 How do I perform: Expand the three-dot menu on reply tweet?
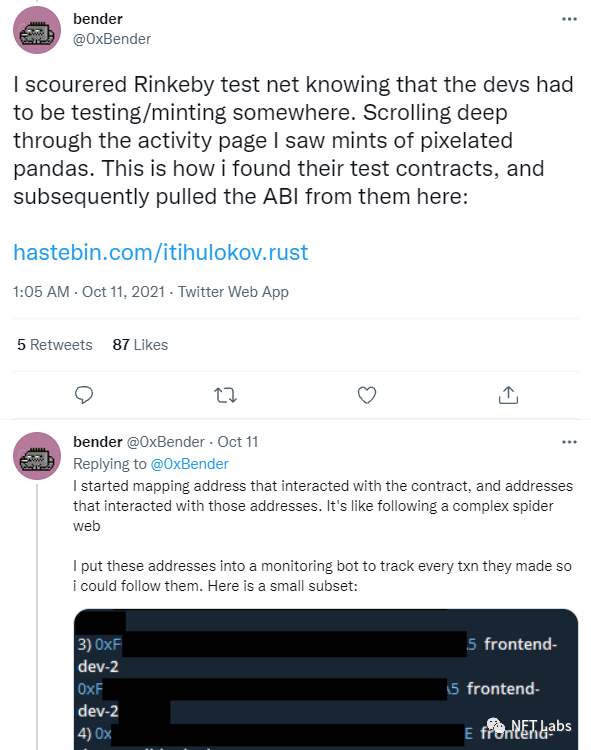[x=569, y=442]
